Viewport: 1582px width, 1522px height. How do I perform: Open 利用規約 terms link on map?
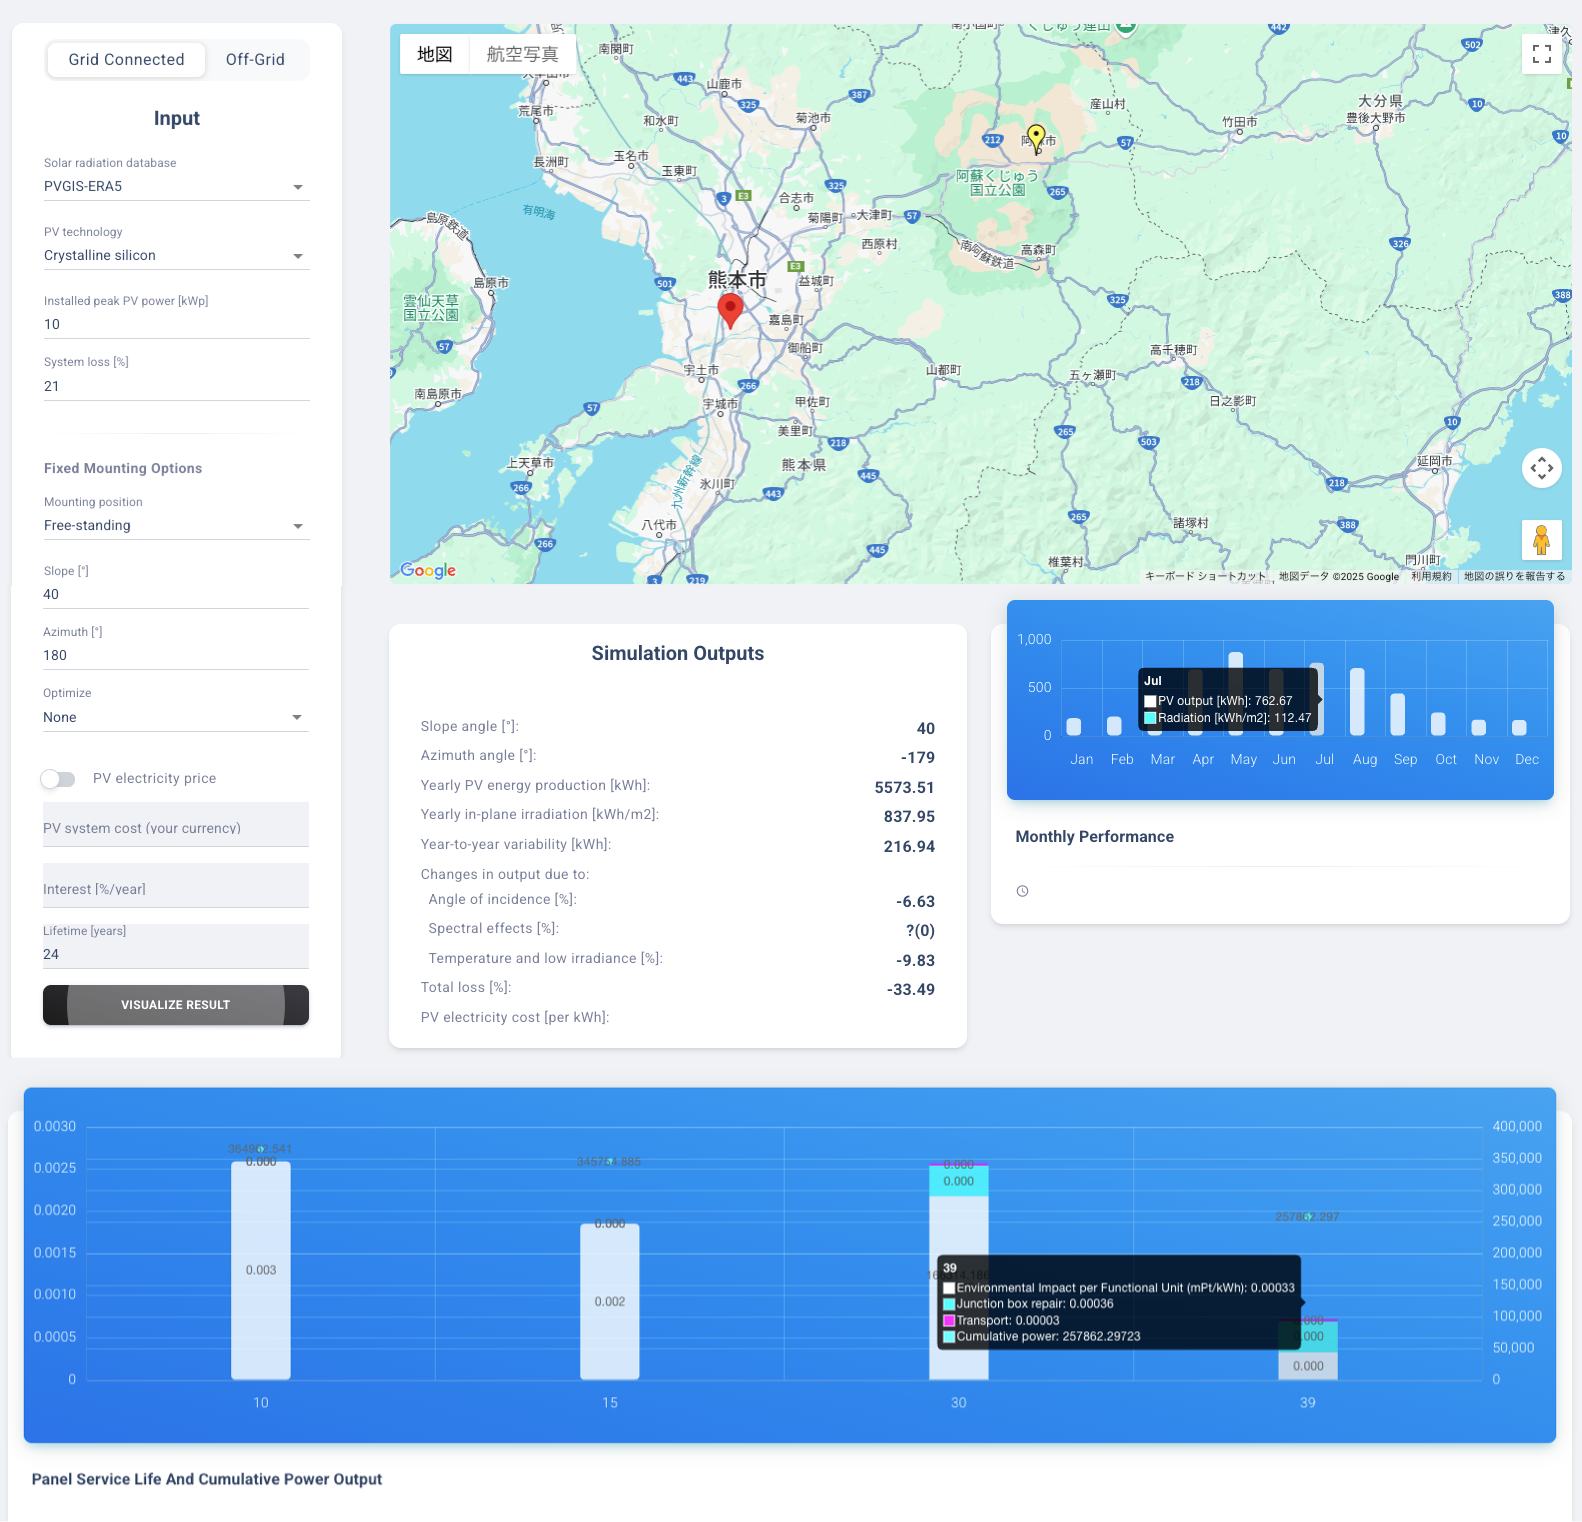(1431, 576)
